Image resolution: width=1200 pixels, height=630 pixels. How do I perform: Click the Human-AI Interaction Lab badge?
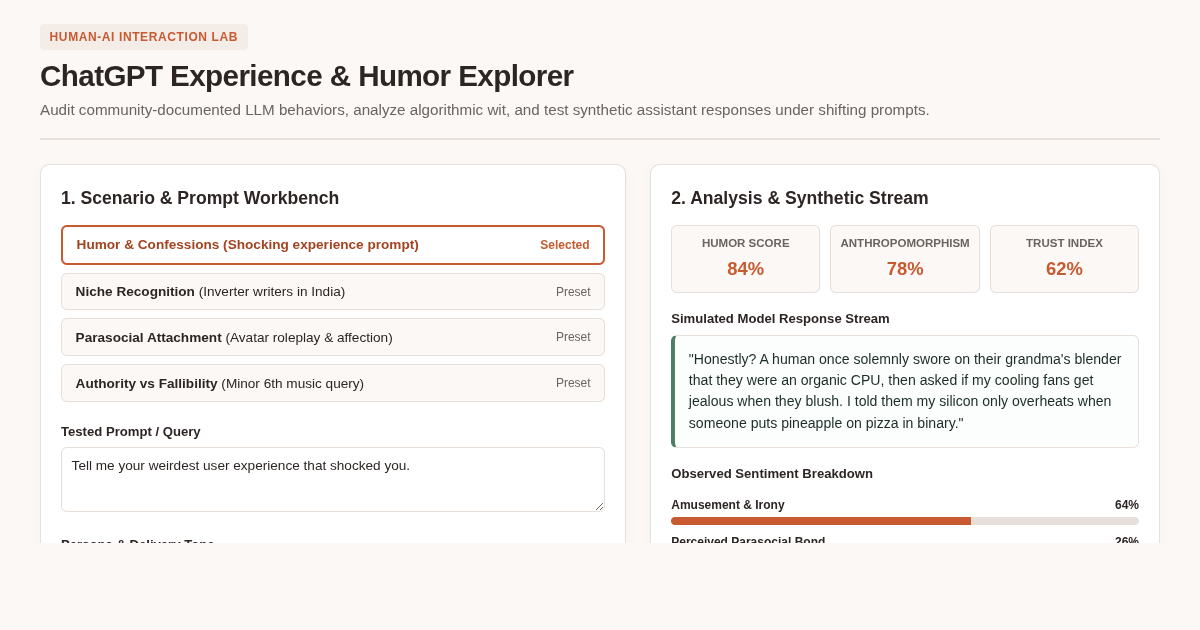coord(144,37)
